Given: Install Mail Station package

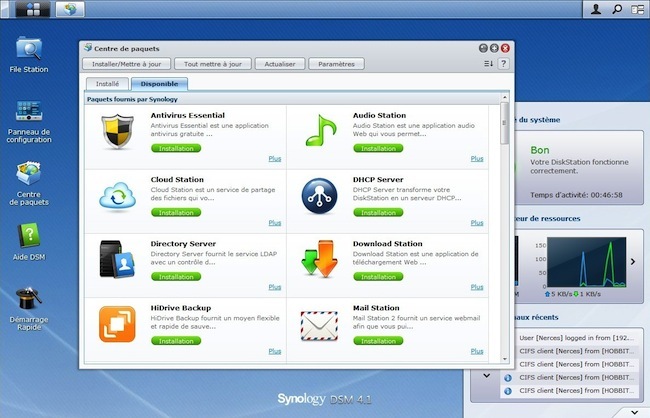Looking at the screenshot, I should (378, 341).
